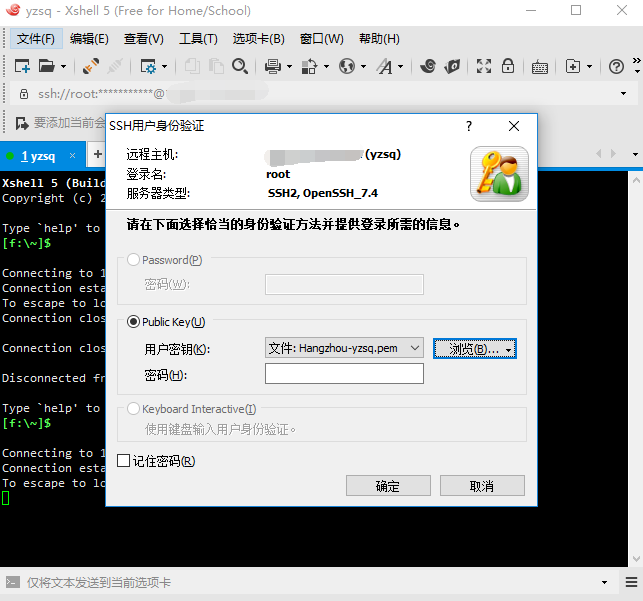
Task: Click the tab scroll right arrow
Action: click(x=613, y=154)
